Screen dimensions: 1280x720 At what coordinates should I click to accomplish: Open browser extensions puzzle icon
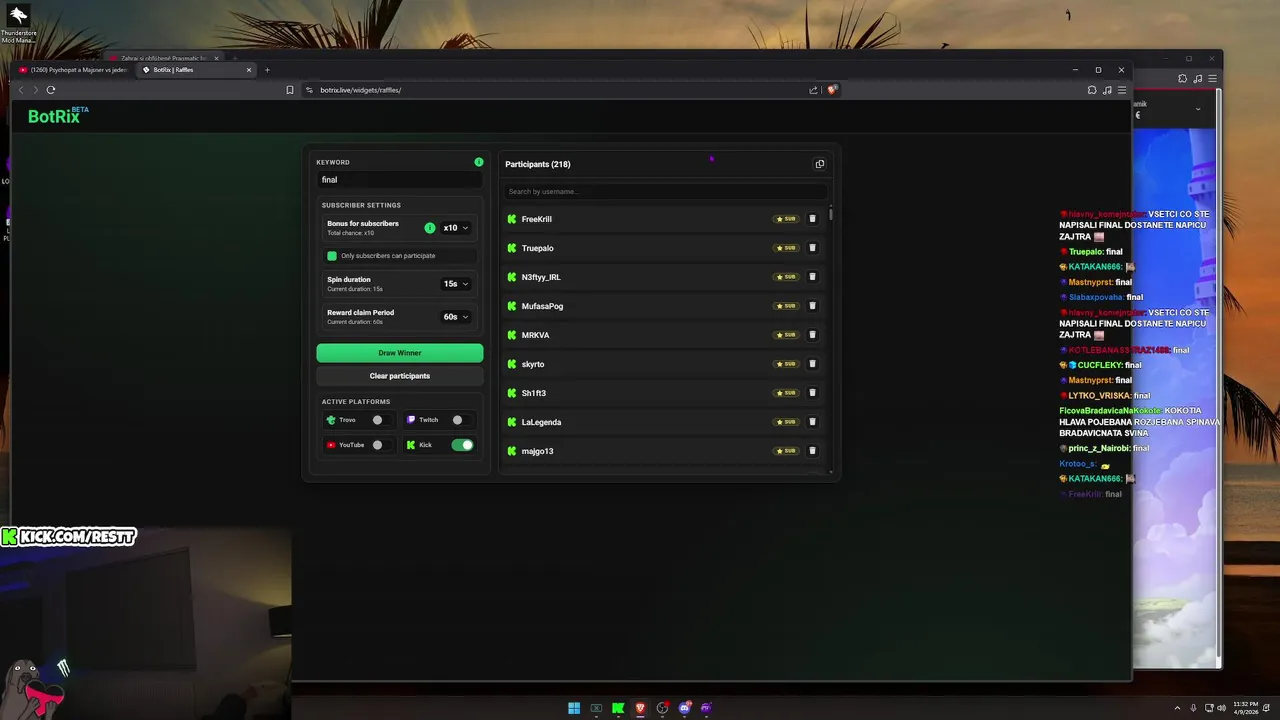pyautogui.click(x=1092, y=90)
